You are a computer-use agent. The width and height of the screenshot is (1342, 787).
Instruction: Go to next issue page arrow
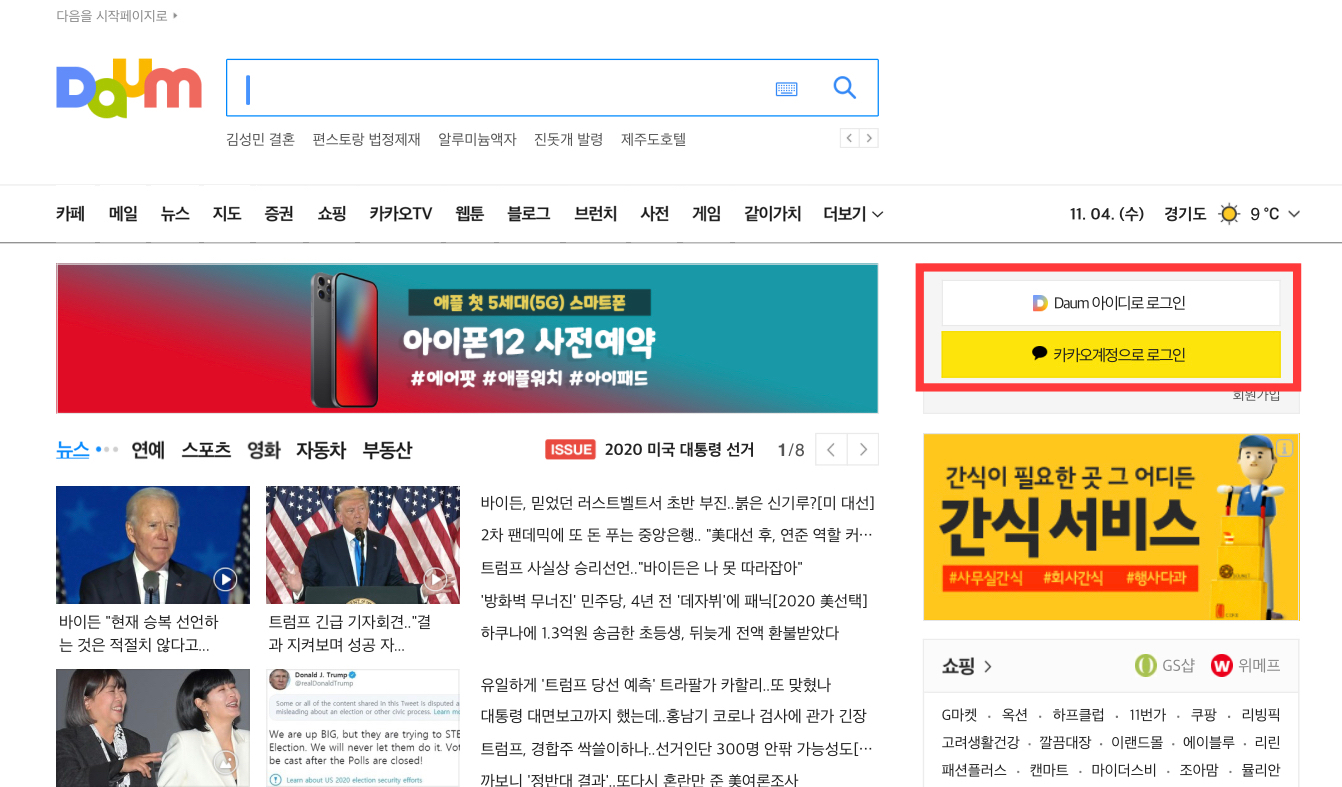[863, 450]
